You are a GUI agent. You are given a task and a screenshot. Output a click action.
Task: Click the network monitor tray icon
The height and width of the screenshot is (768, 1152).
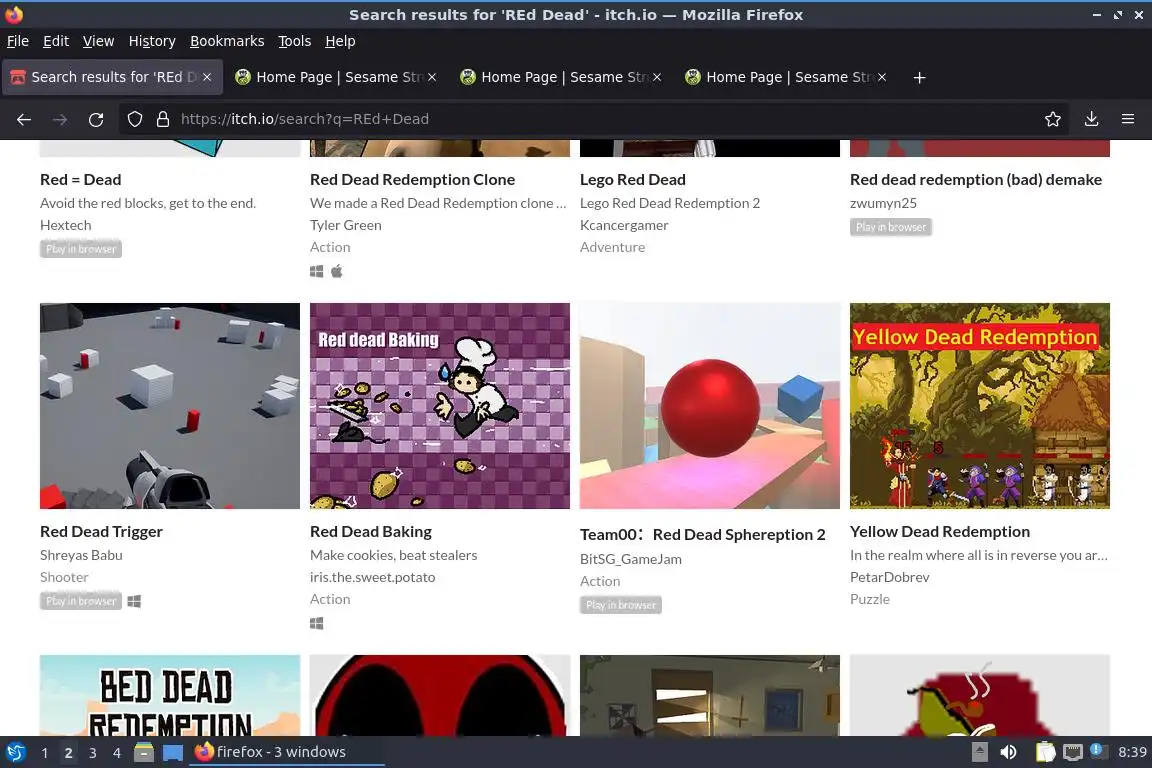coord(1073,752)
